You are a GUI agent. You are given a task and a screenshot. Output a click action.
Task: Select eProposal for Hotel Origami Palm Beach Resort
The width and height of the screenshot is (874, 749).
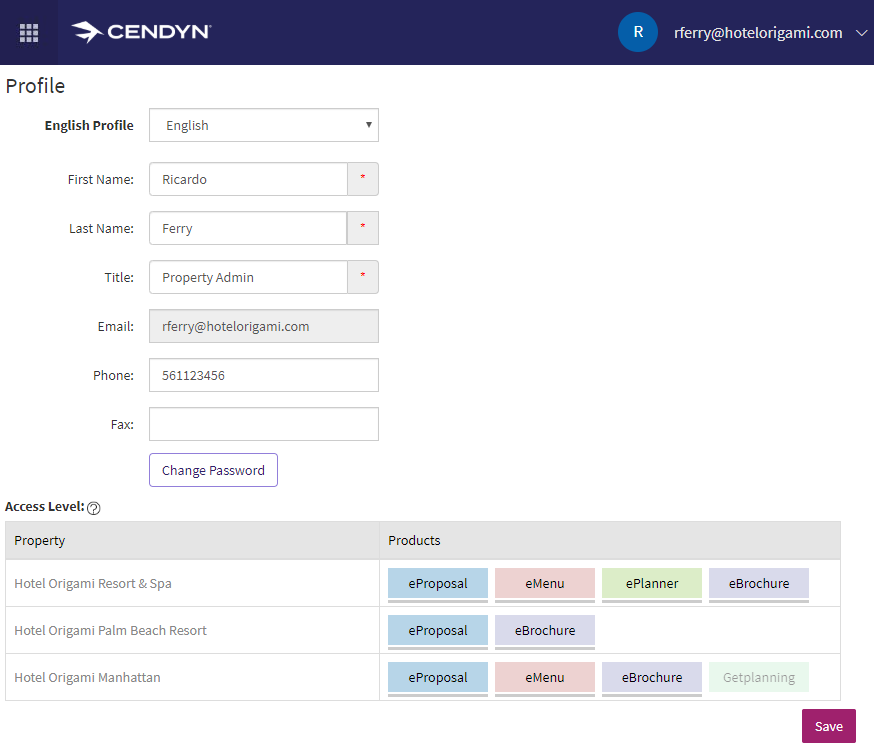pyautogui.click(x=438, y=630)
